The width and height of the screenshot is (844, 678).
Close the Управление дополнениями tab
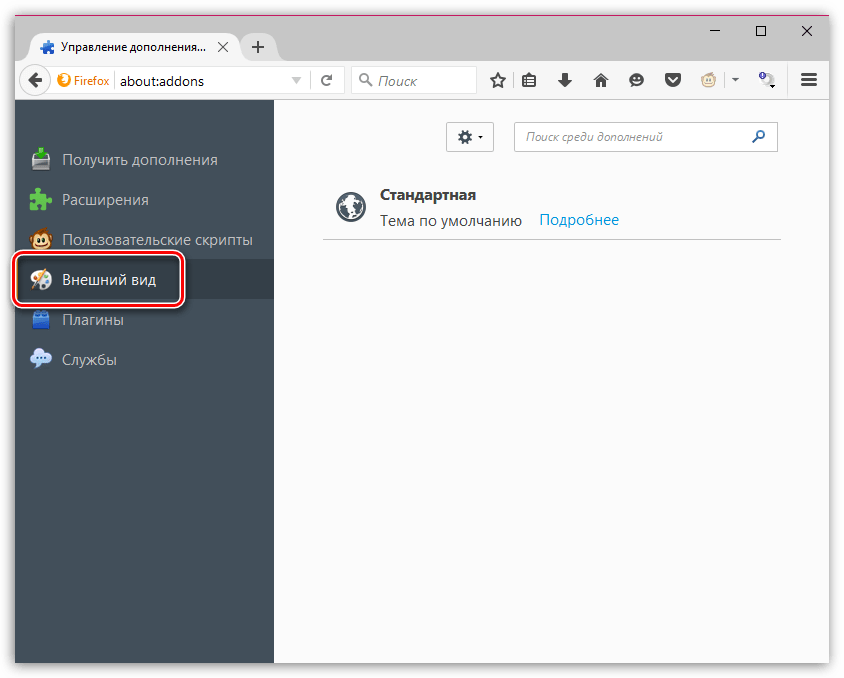click(x=223, y=47)
